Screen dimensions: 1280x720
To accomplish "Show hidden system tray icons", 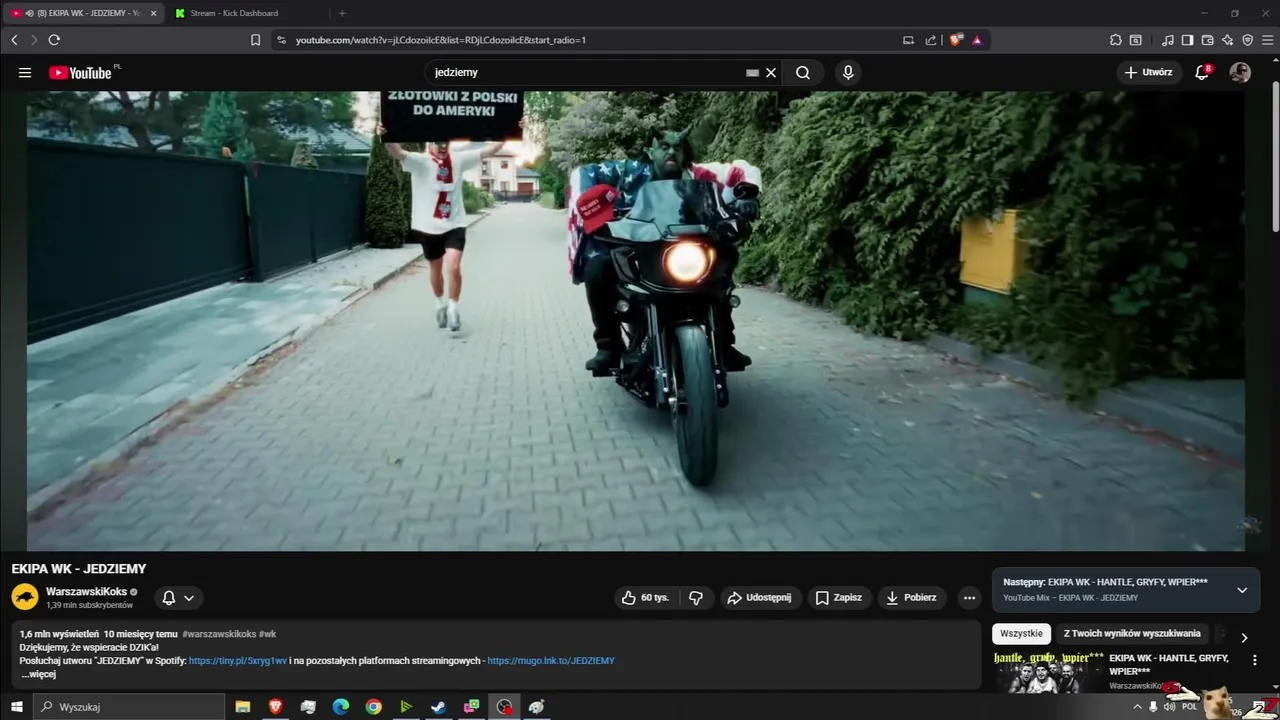I will (1136, 707).
